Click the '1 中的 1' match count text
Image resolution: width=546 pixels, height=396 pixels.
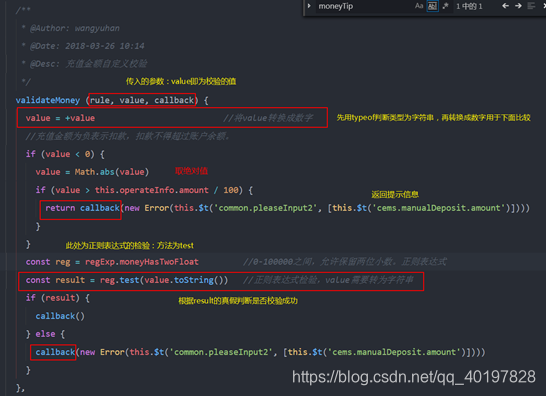tap(469, 6)
